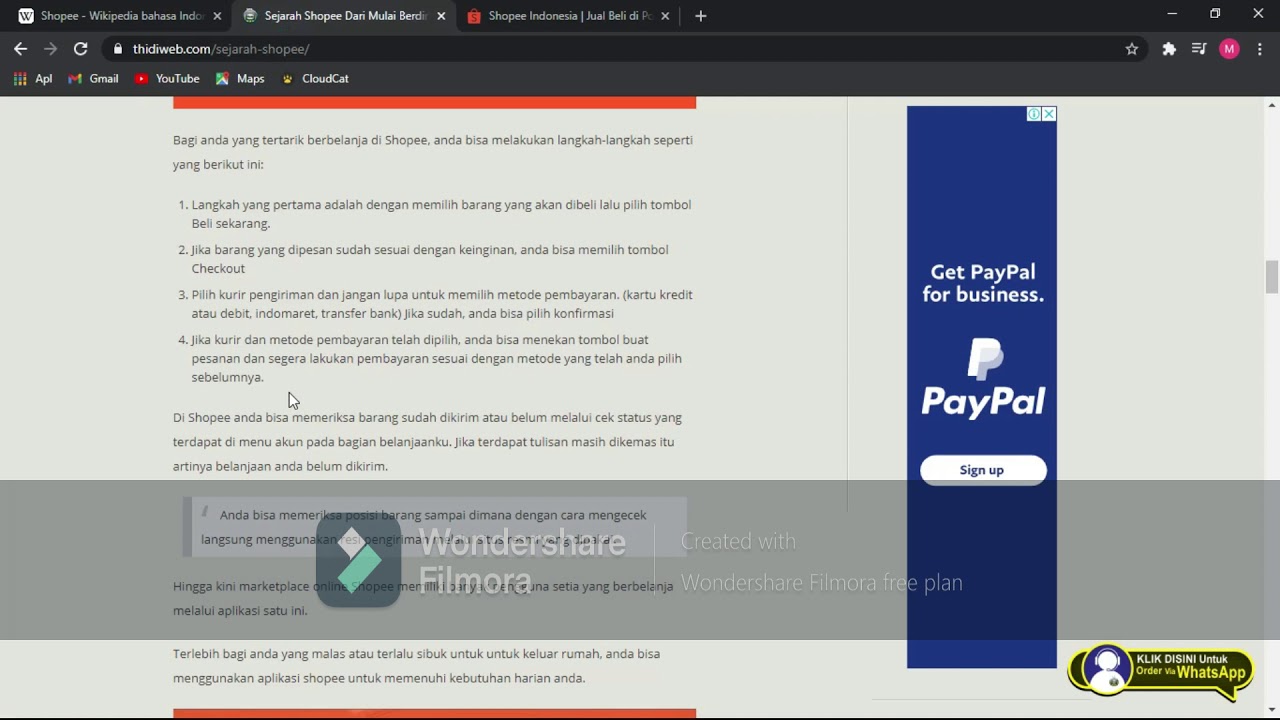1280x720 pixels.
Task: Open the Chrome extensions puzzle icon
Action: (1169, 48)
